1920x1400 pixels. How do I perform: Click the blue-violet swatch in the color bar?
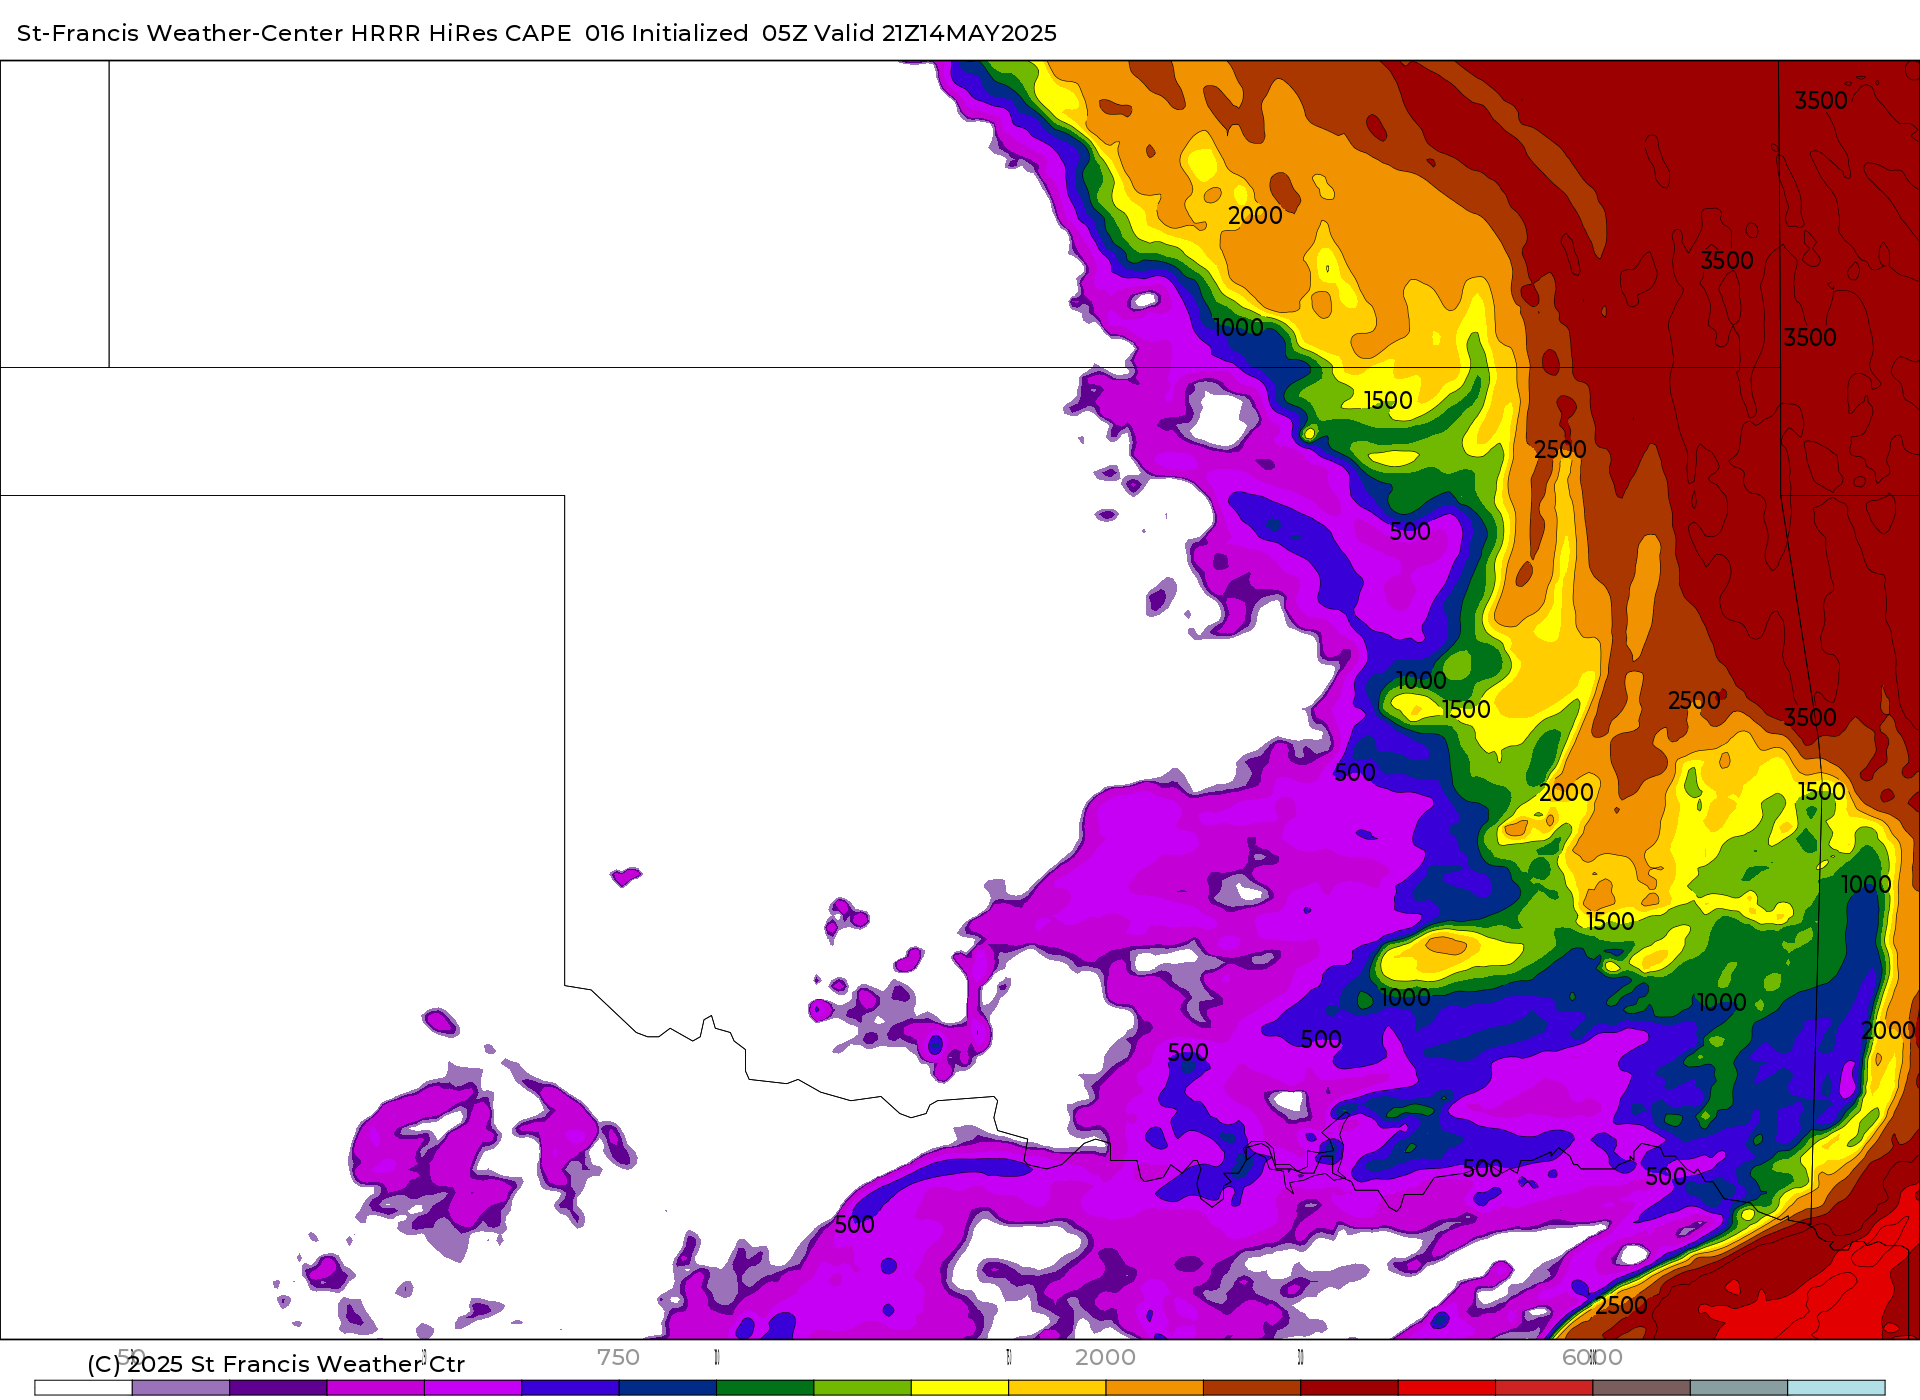(570, 1388)
